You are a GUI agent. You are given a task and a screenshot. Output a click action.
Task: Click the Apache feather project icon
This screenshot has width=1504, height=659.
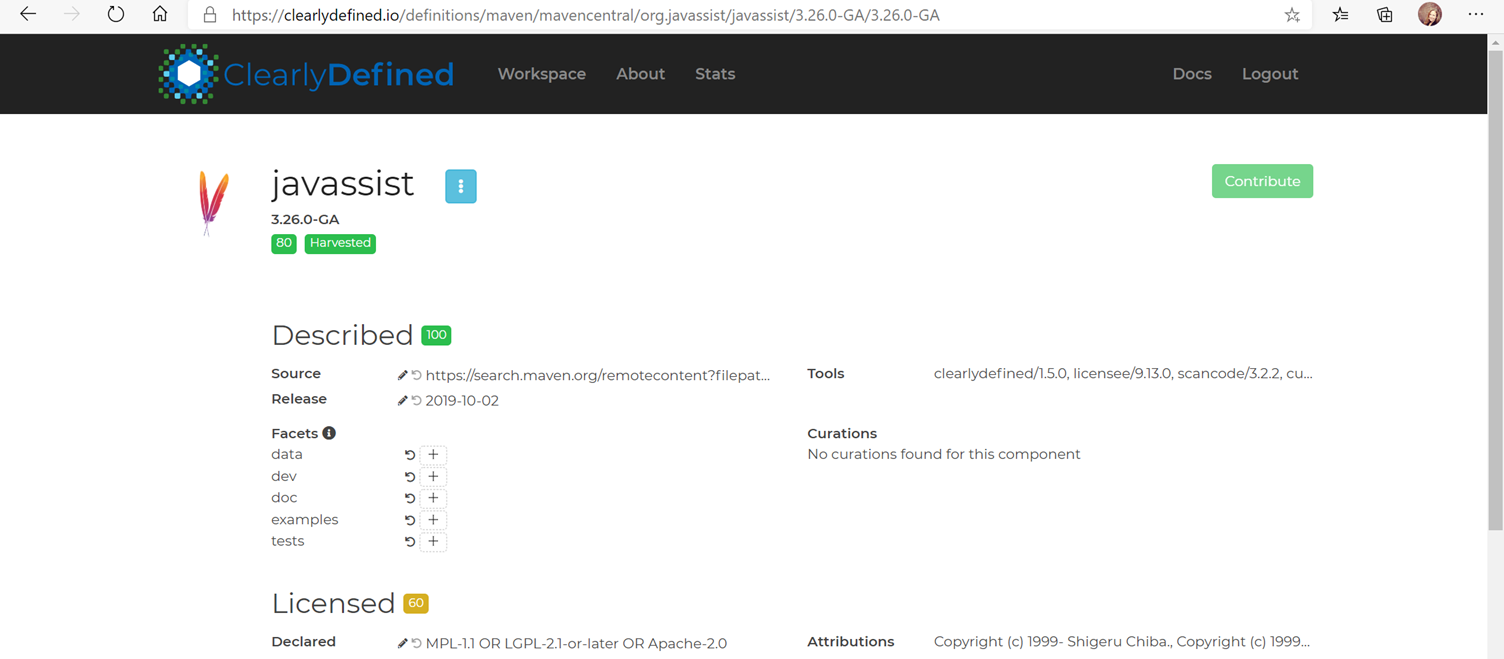(213, 202)
